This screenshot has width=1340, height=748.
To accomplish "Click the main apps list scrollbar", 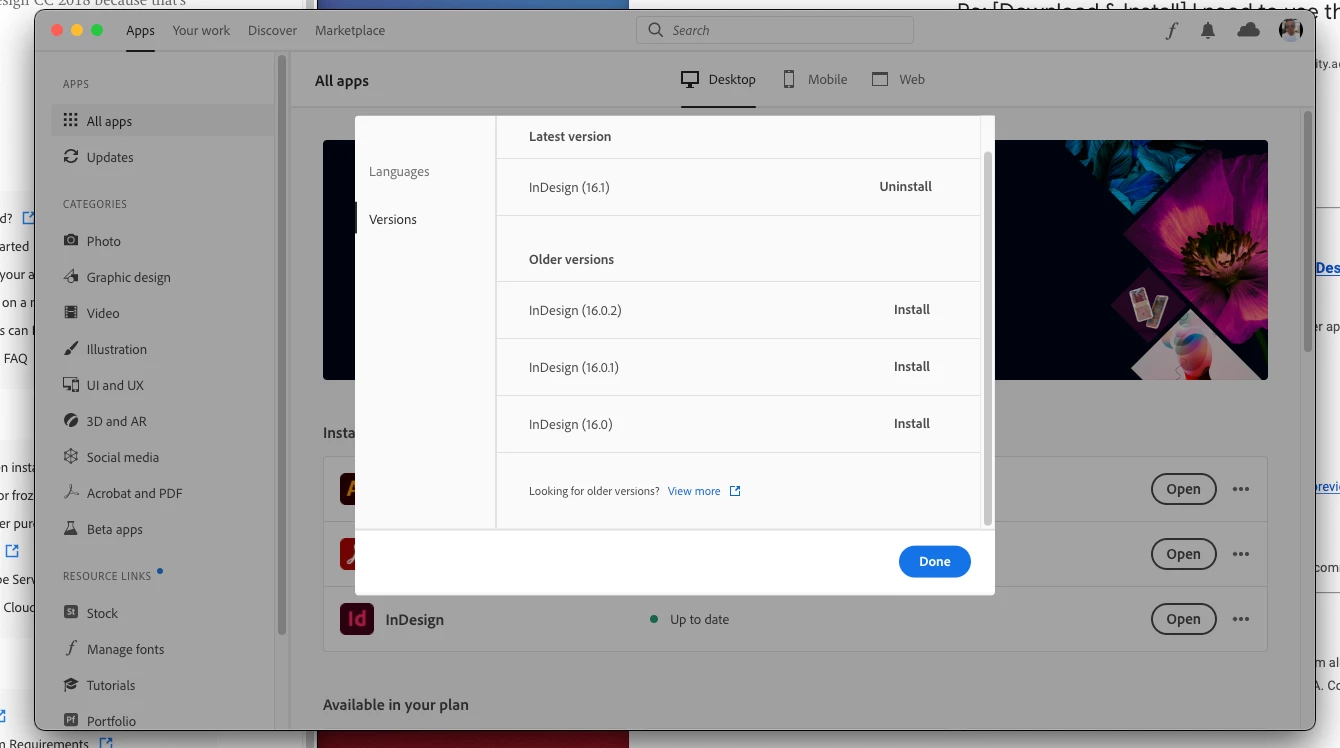I will 1307,230.
